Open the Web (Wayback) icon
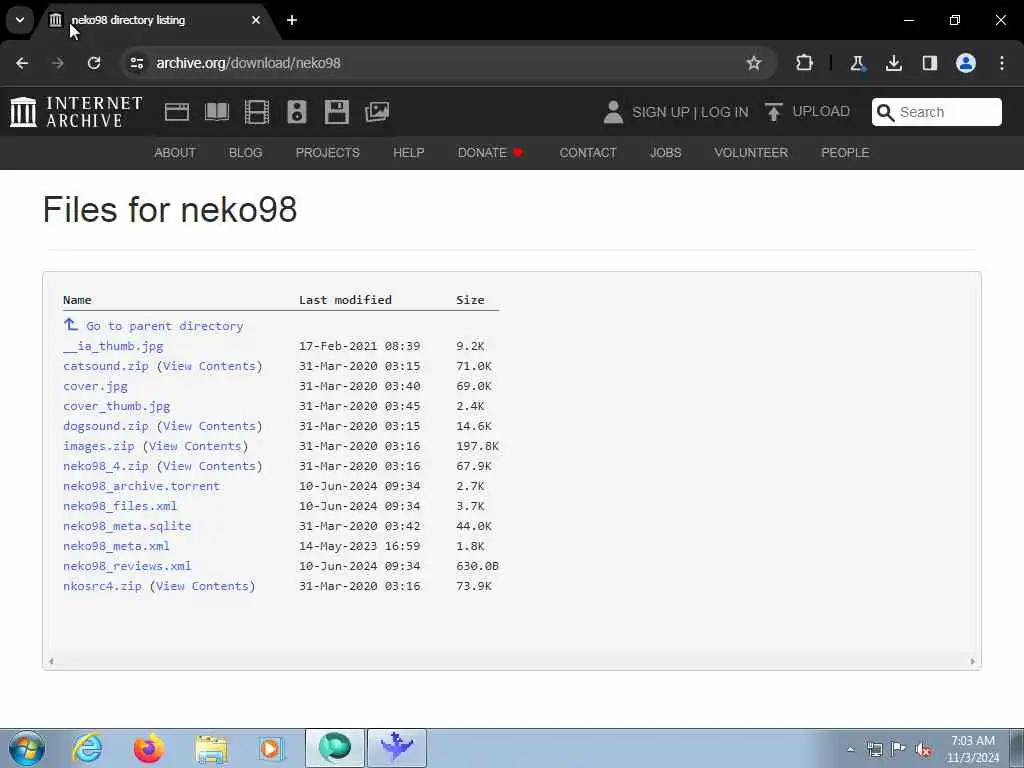Image resolution: width=1024 pixels, height=768 pixels. [177, 112]
